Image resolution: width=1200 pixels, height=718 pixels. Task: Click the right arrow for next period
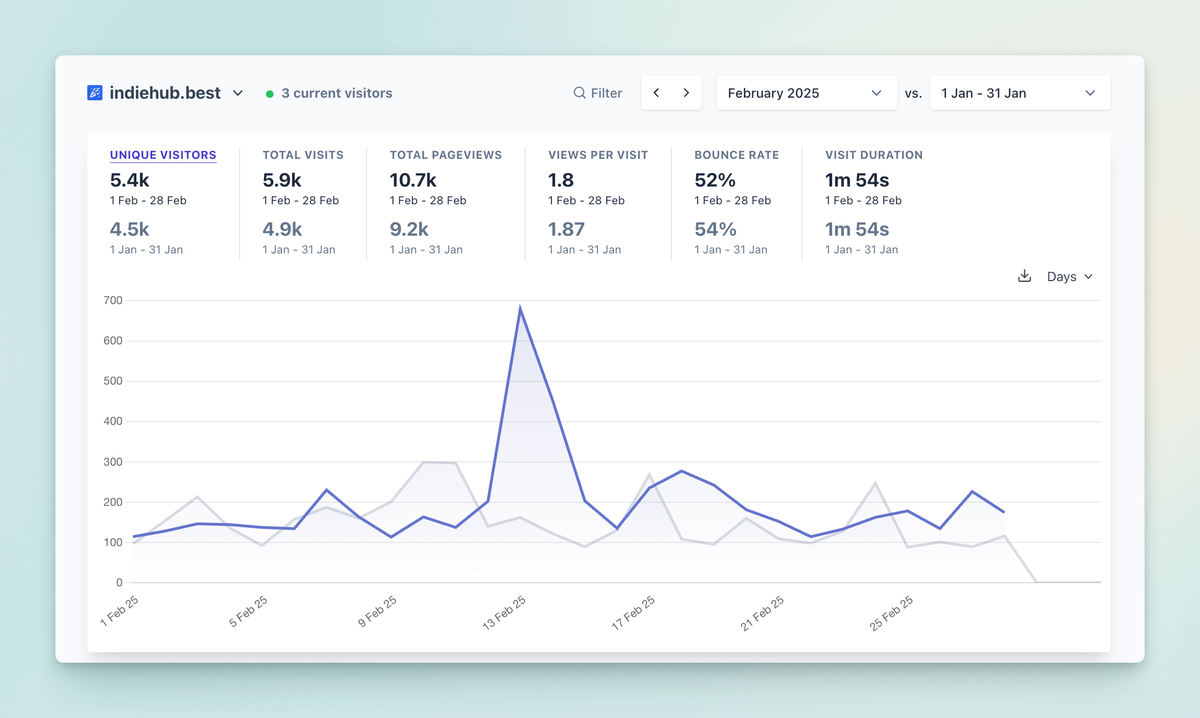coord(687,92)
